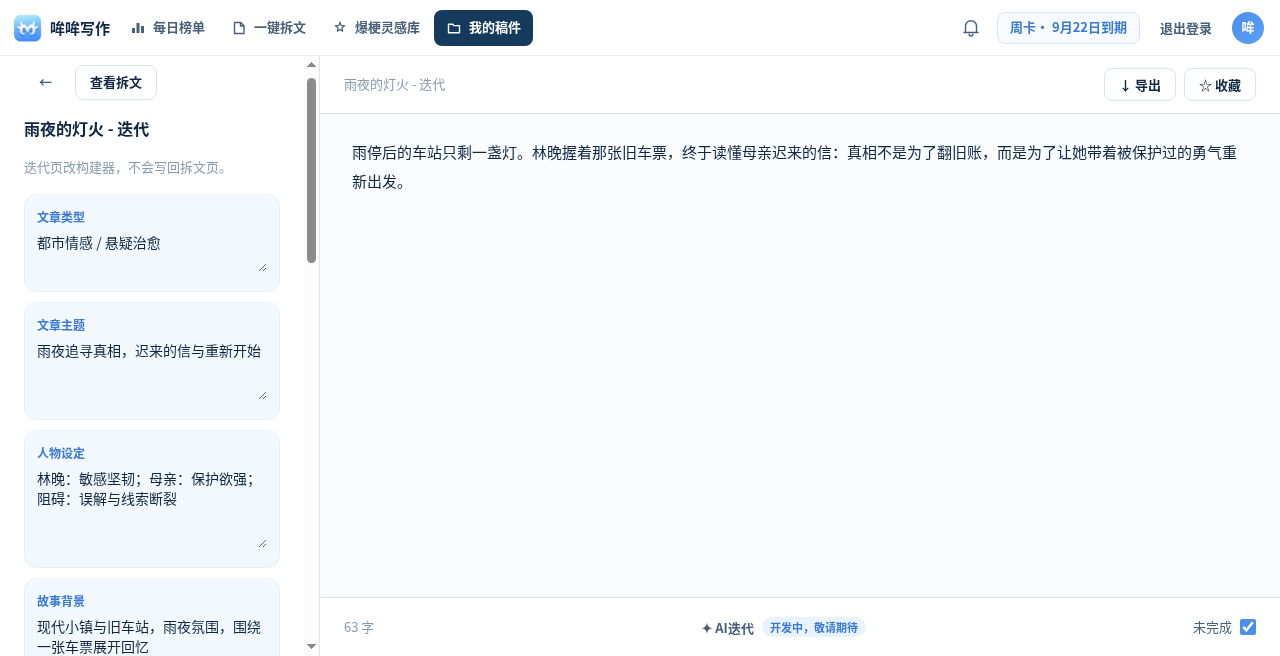Click the 文章类型 textarea resize handle

click(x=262, y=267)
